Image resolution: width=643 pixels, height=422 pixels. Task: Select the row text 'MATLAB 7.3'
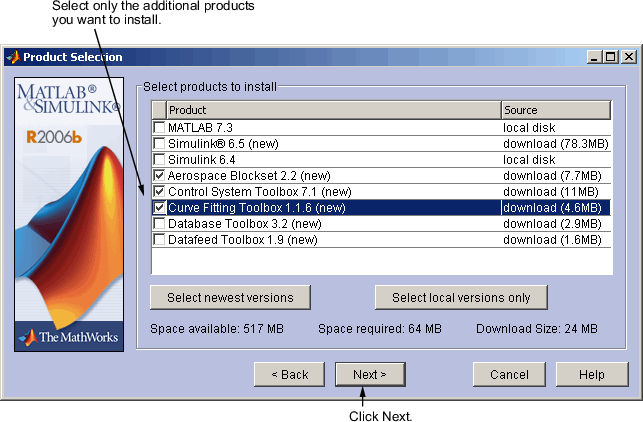pos(201,128)
